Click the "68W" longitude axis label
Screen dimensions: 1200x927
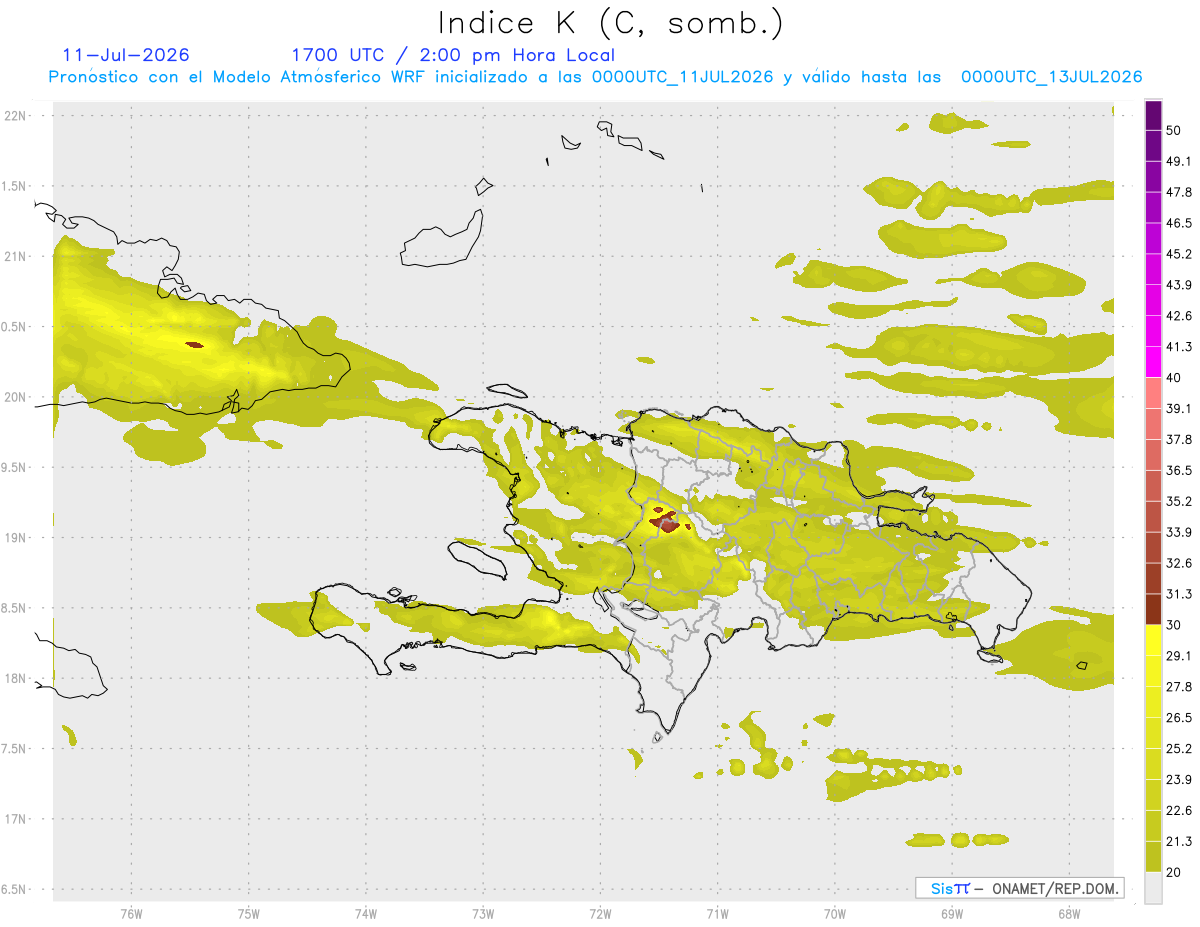(x=1069, y=915)
